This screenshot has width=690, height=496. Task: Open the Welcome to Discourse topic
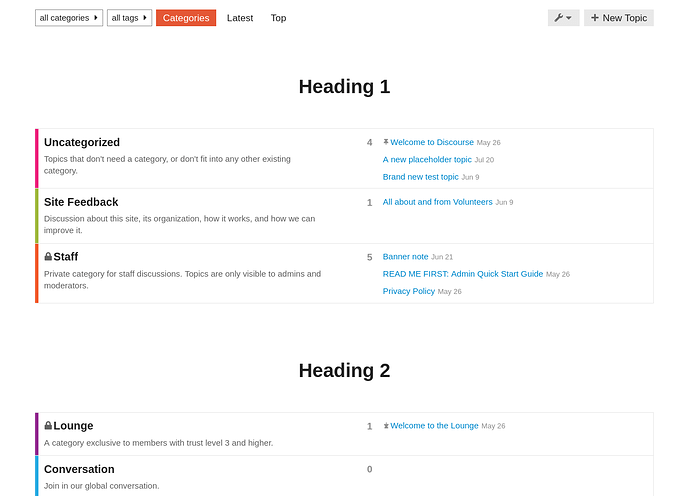(432, 142)
